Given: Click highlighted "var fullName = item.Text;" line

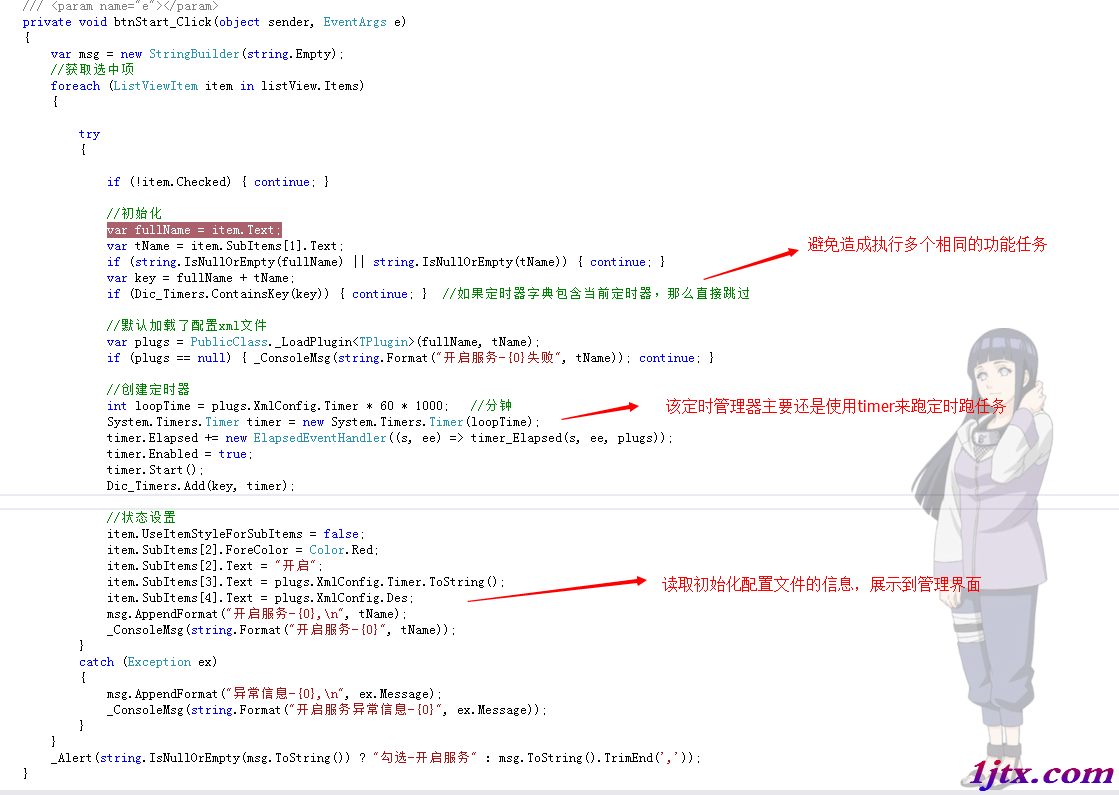Looking at the screenshot, I should (x=194, y=230).
